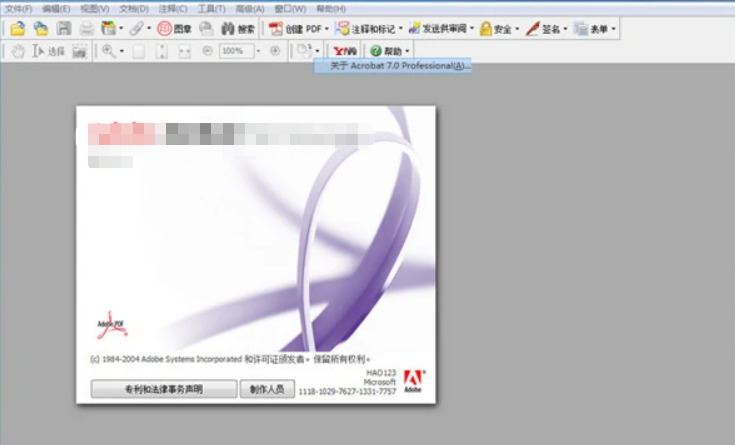Click the 表单 forms icon
The height and width of the screenshot is (445, 735).
[x=581, y=29]
